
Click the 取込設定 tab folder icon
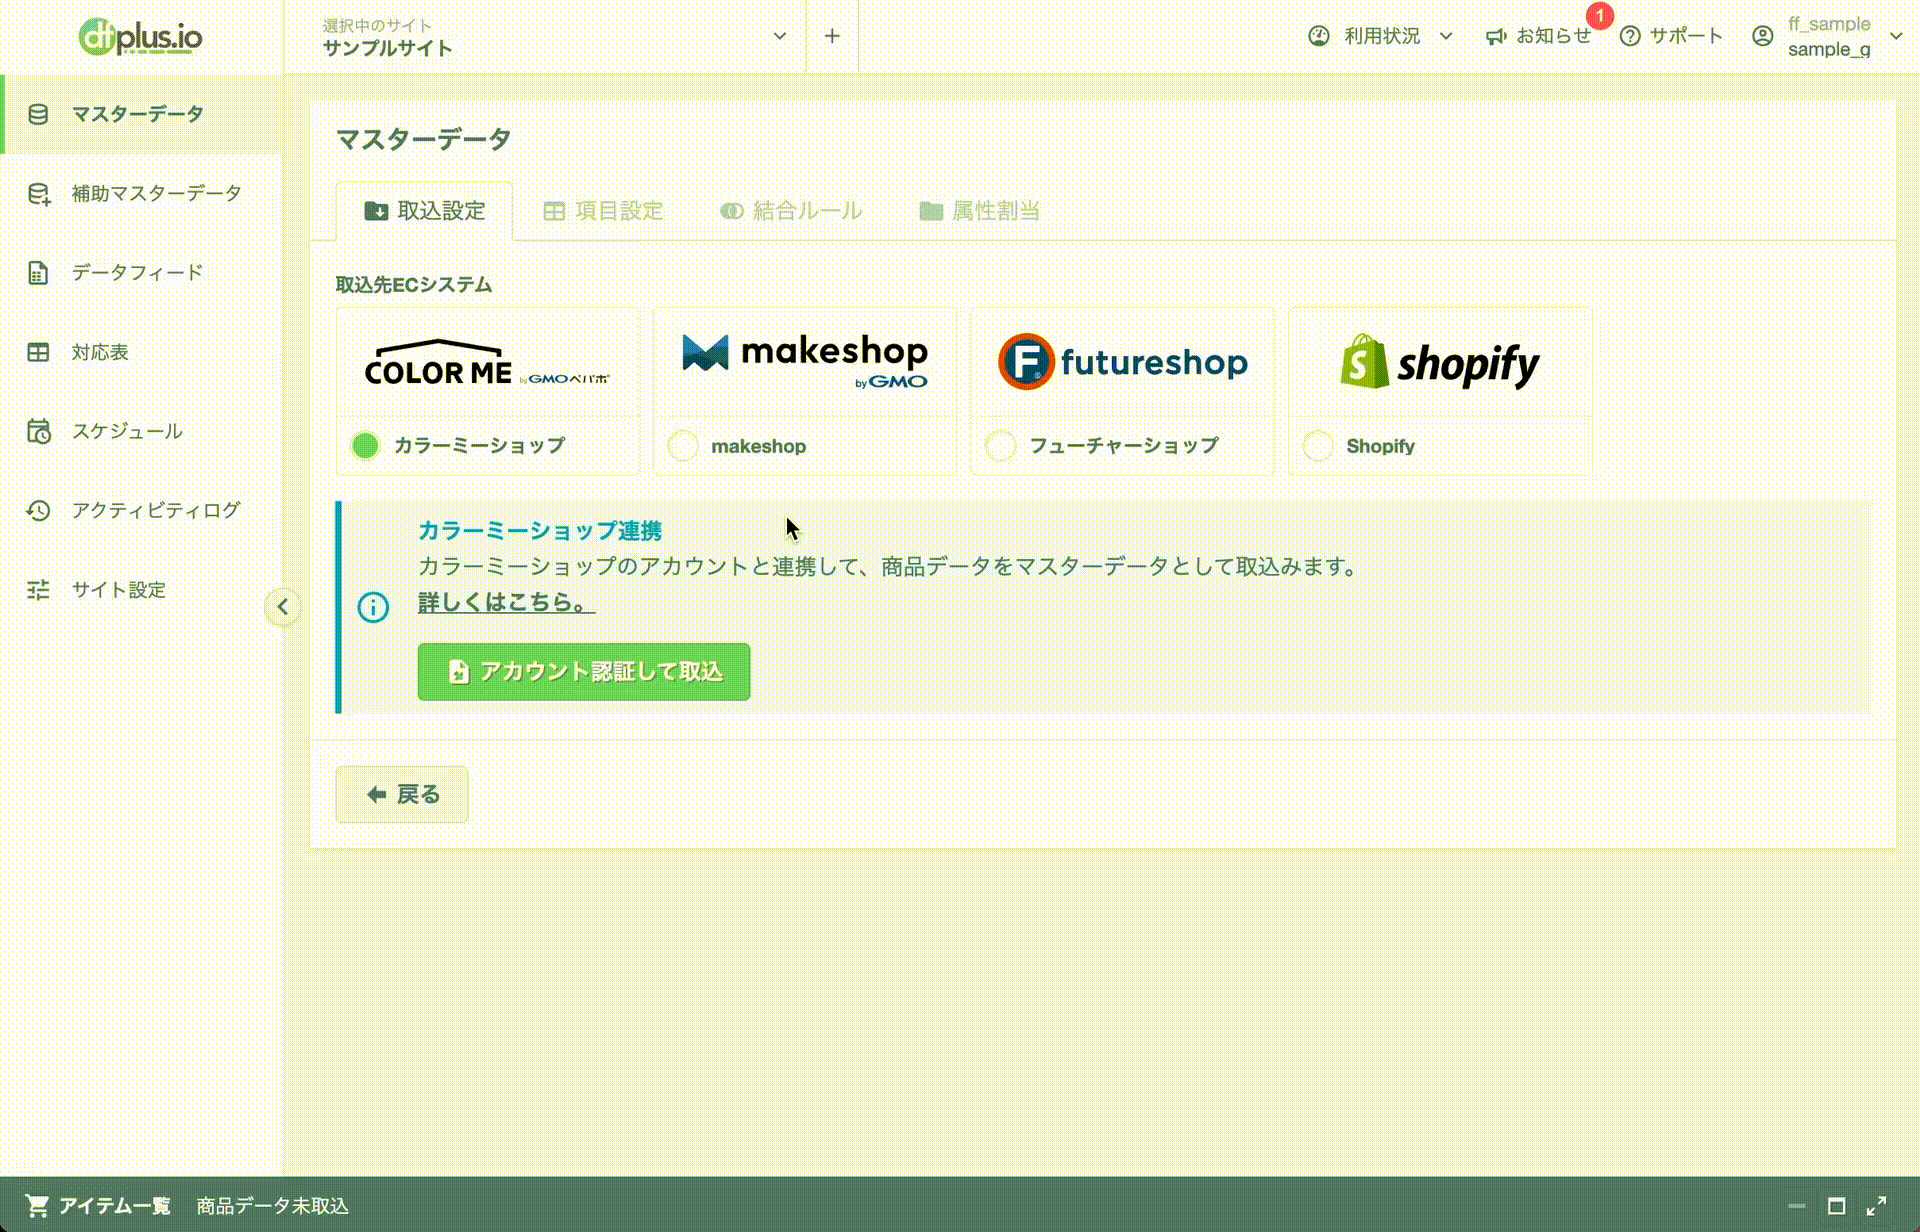click(376, 211)
